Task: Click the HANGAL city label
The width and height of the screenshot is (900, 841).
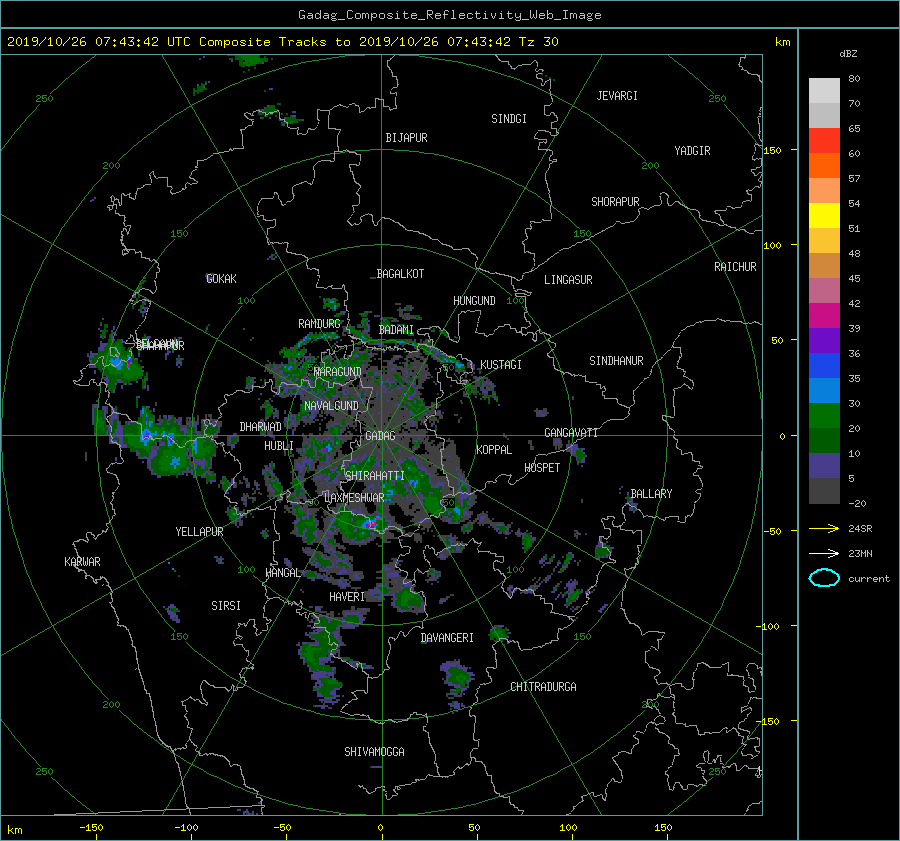Action: 283,573
